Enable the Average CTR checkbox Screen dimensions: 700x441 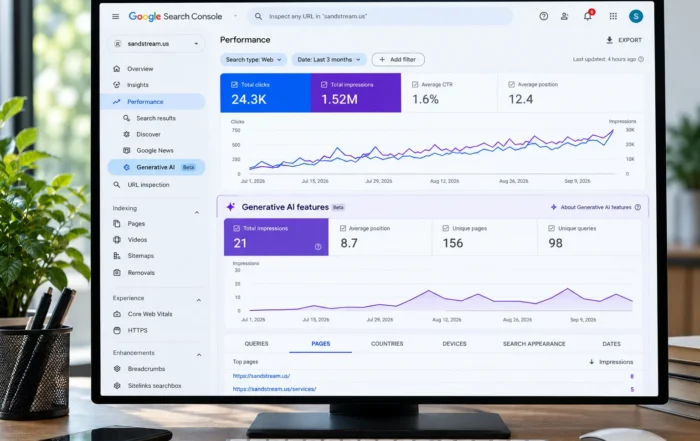(415, 85)
